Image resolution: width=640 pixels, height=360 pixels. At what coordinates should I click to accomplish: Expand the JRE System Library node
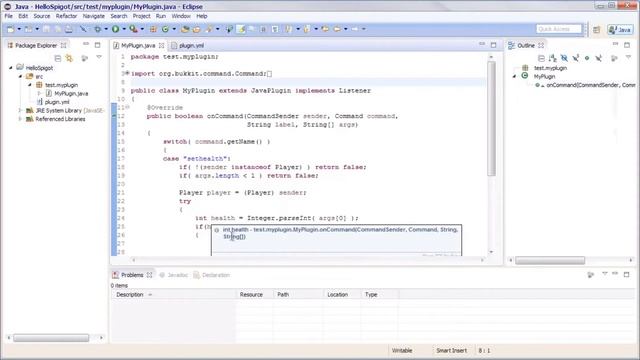[20, 110]
